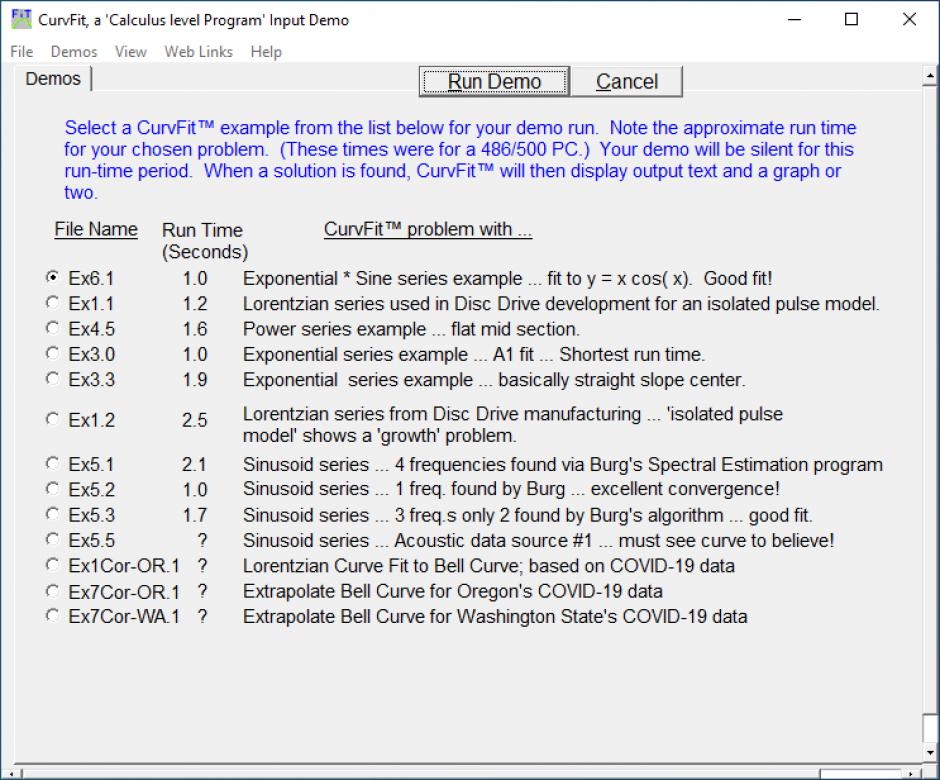
Task: Close the CurvFit window
Action: coord(909,19)
